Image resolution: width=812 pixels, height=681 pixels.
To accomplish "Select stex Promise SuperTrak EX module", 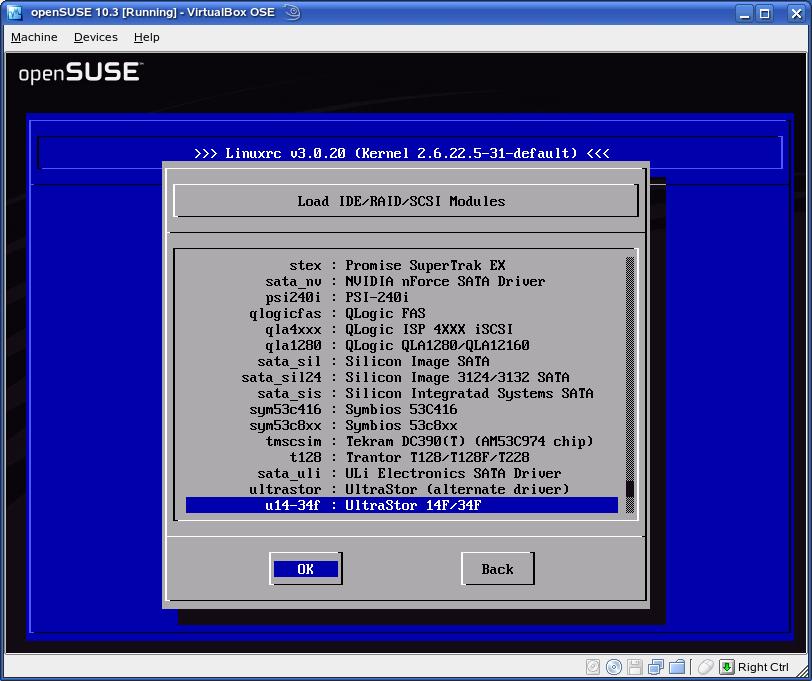I will click(x=402, y=265).
